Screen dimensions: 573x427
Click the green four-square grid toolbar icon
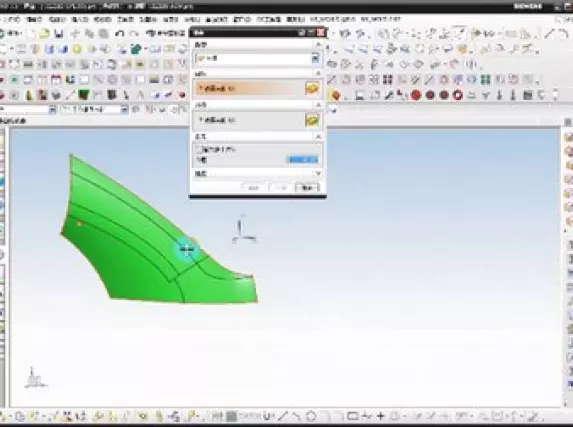pyautogui.click(x=485, y=80)
